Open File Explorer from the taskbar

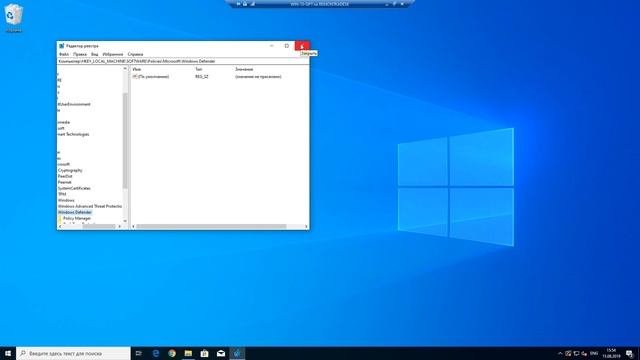pos(188,353)
